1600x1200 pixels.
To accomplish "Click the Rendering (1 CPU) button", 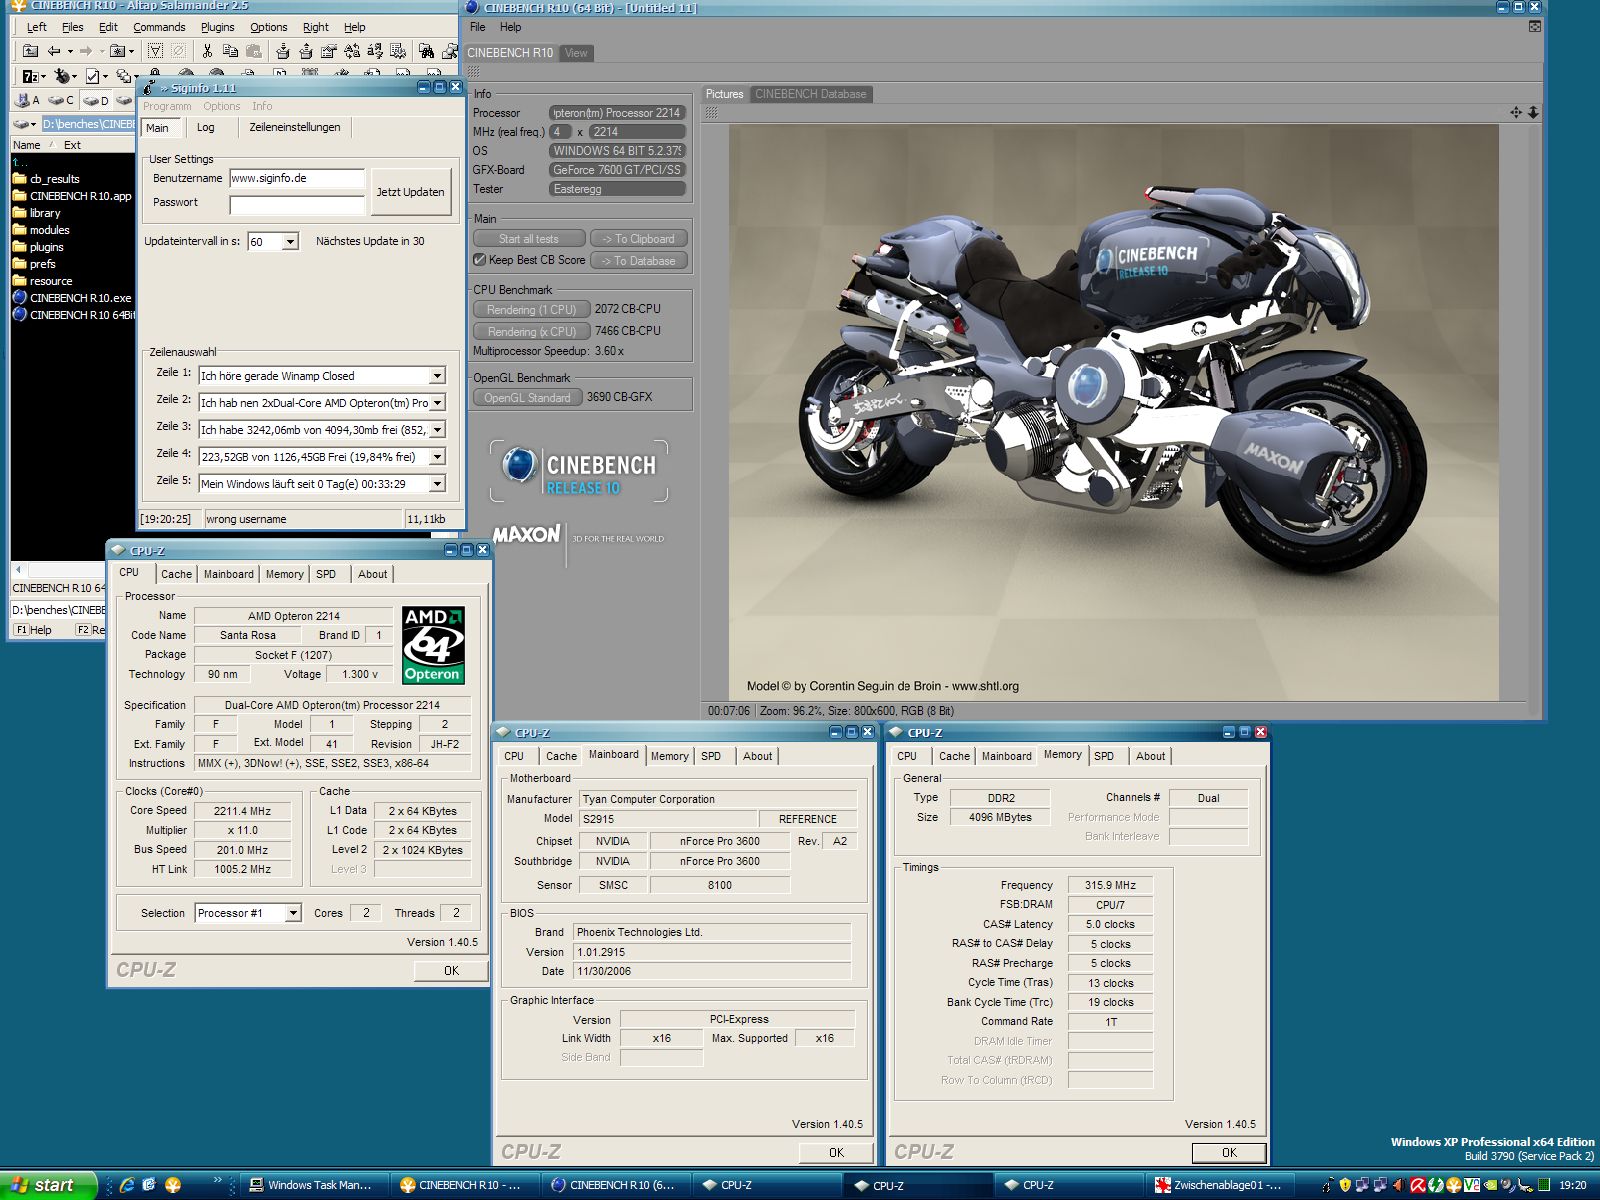I will click(531, 310).
